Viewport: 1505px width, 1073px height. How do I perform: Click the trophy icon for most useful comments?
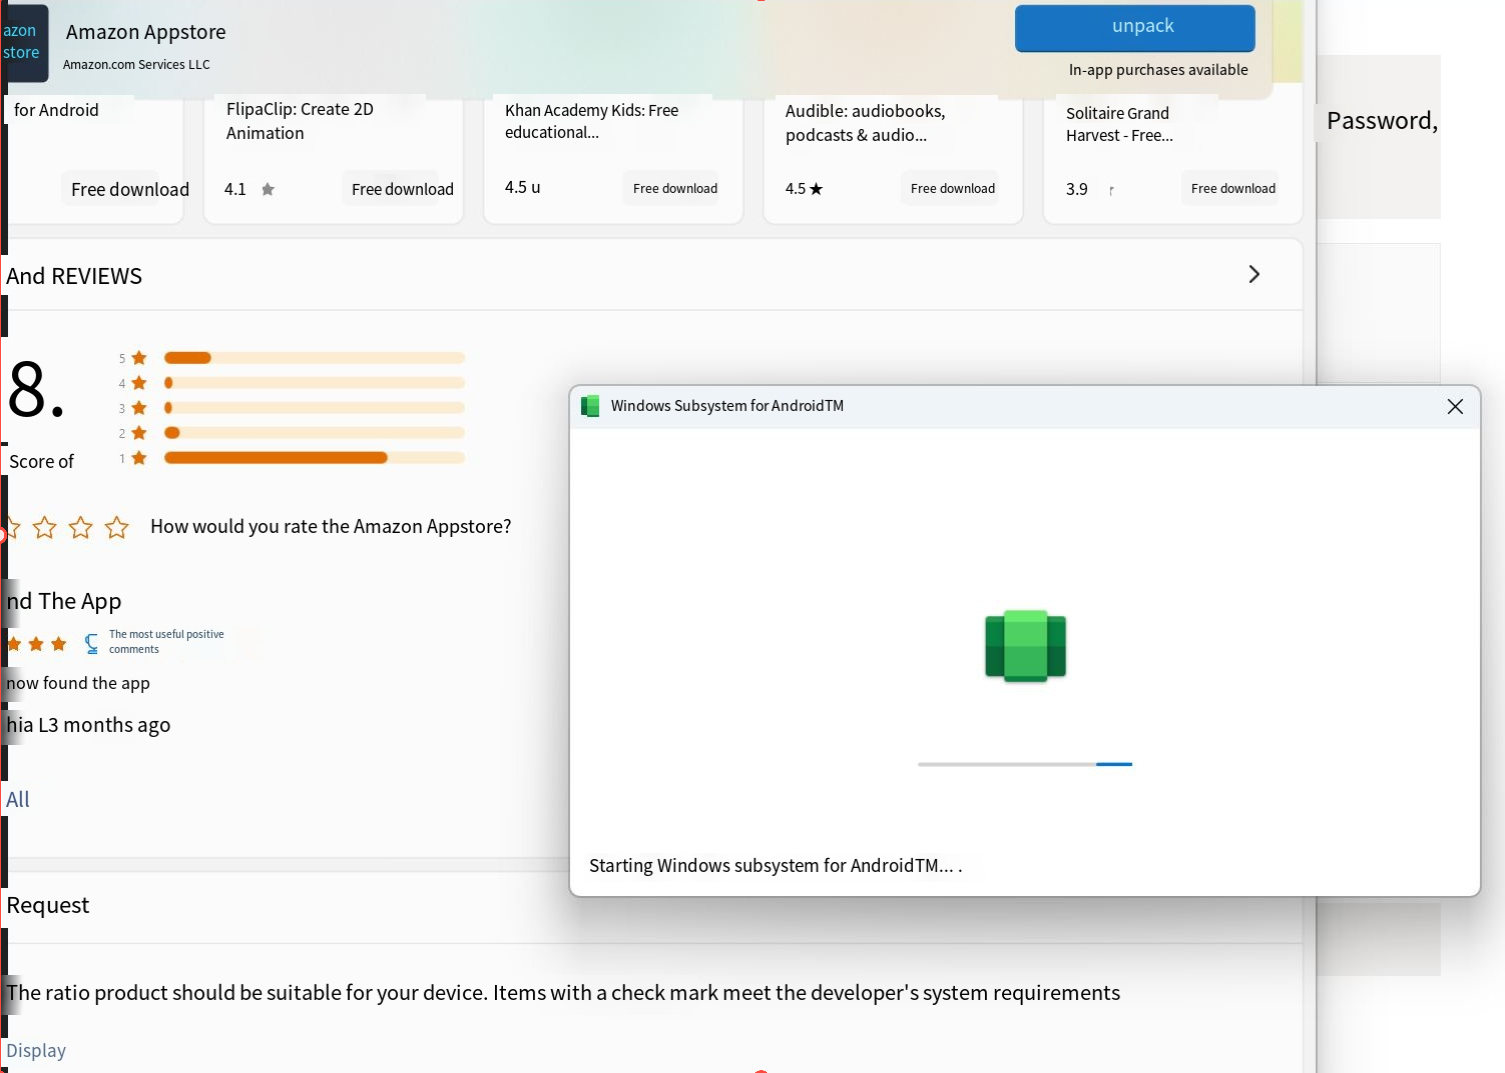tap(92, 643)
